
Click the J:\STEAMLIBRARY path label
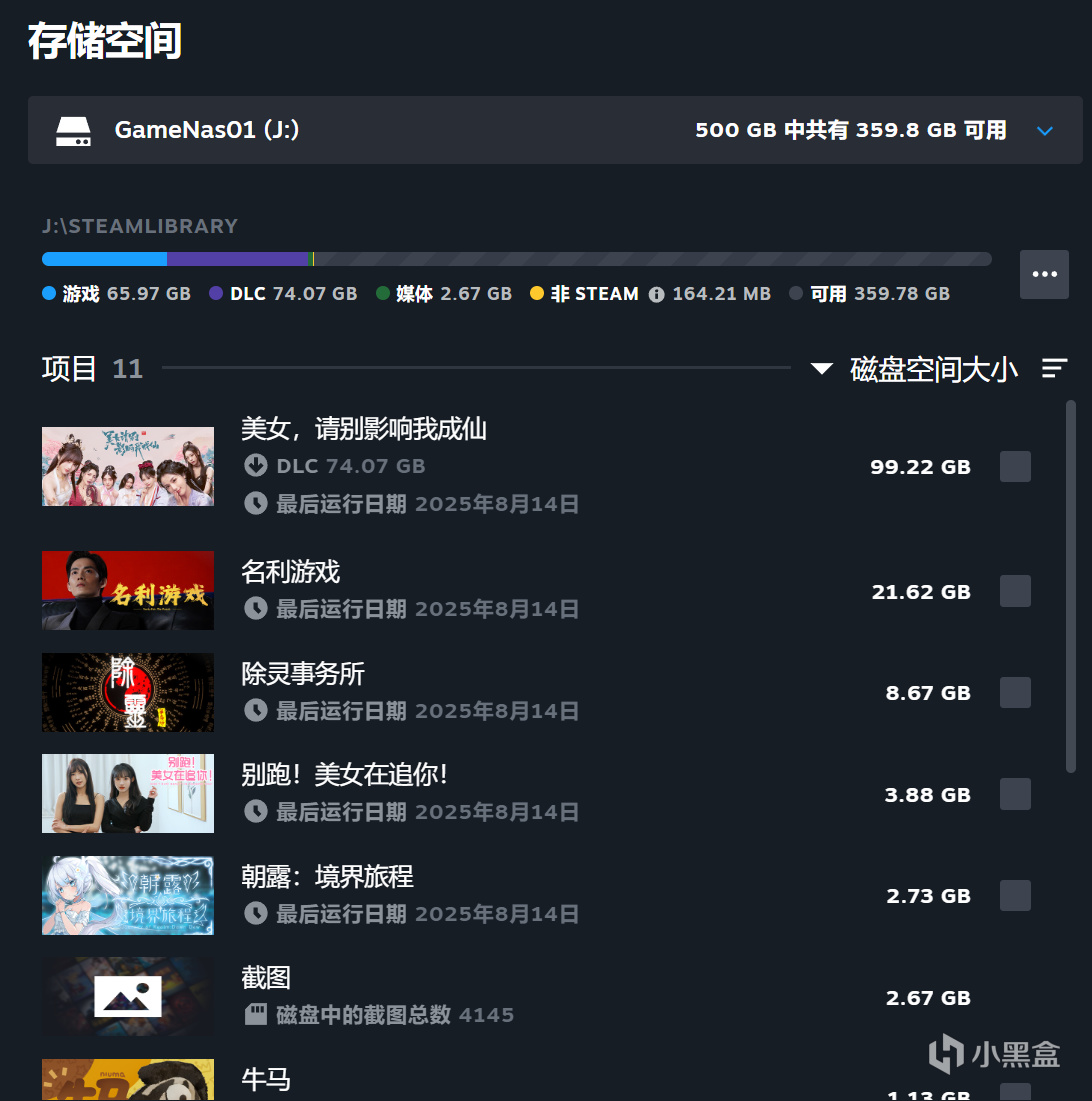tap(140, 226)
